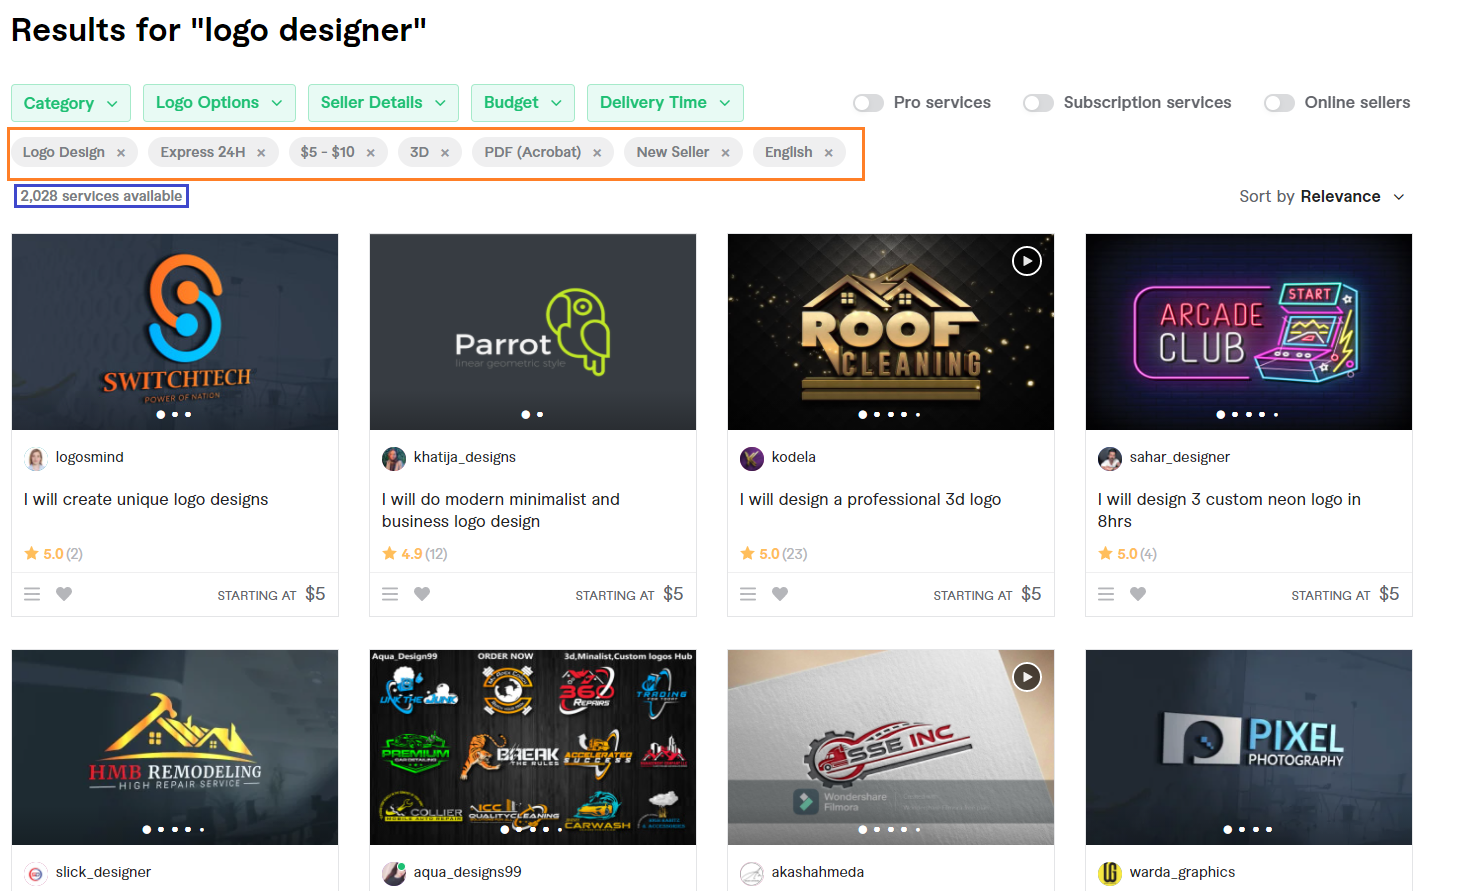Screen dimensions: 1459x891
Task: Open seller profile khatija_designs
Action: tap(465, 457)
